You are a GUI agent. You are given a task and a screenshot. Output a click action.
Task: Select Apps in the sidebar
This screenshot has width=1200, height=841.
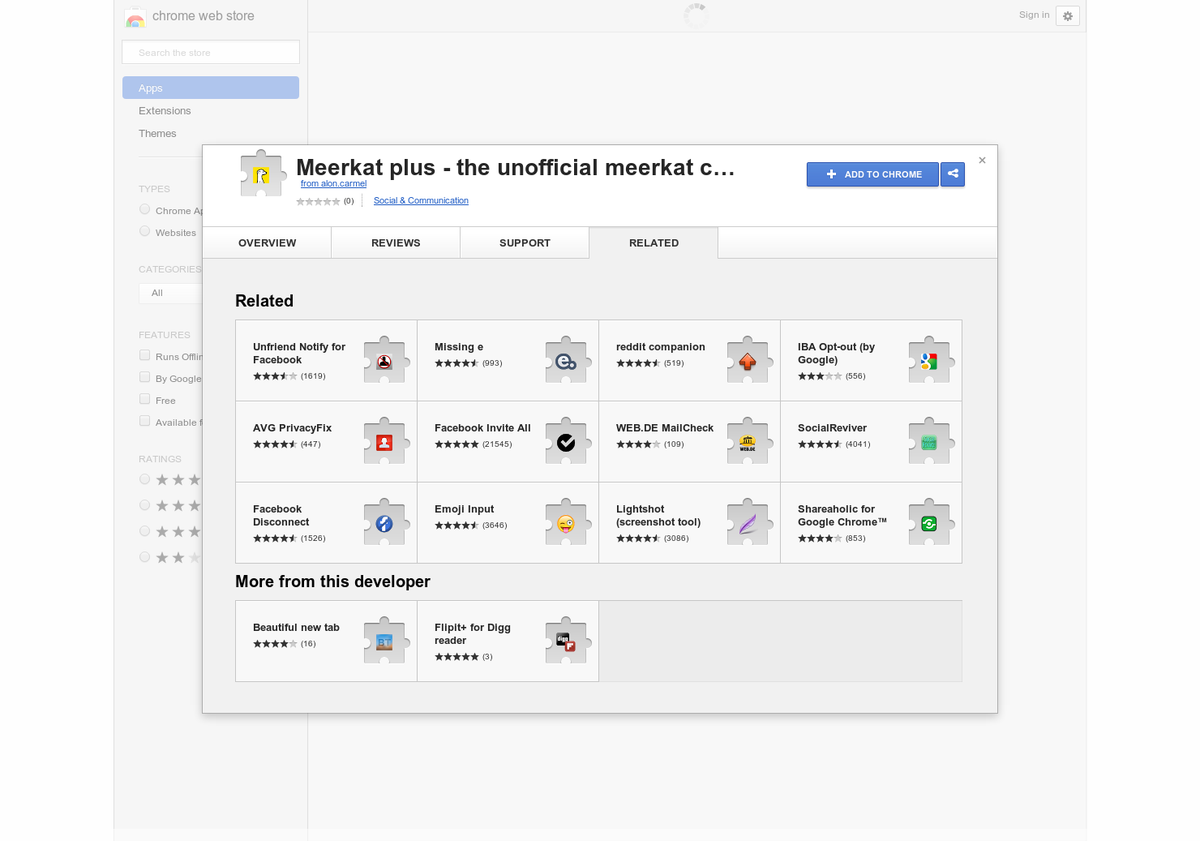tap(211, 88)
